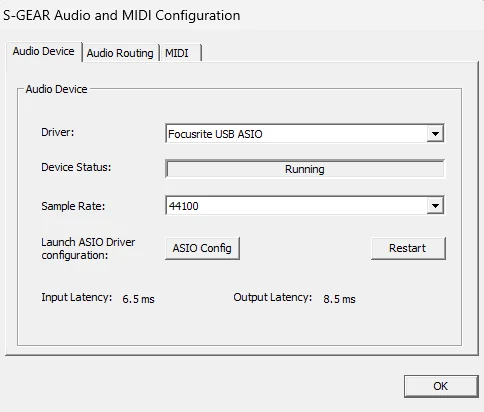Expand the Driver dropdown arrow

(435, 134)
